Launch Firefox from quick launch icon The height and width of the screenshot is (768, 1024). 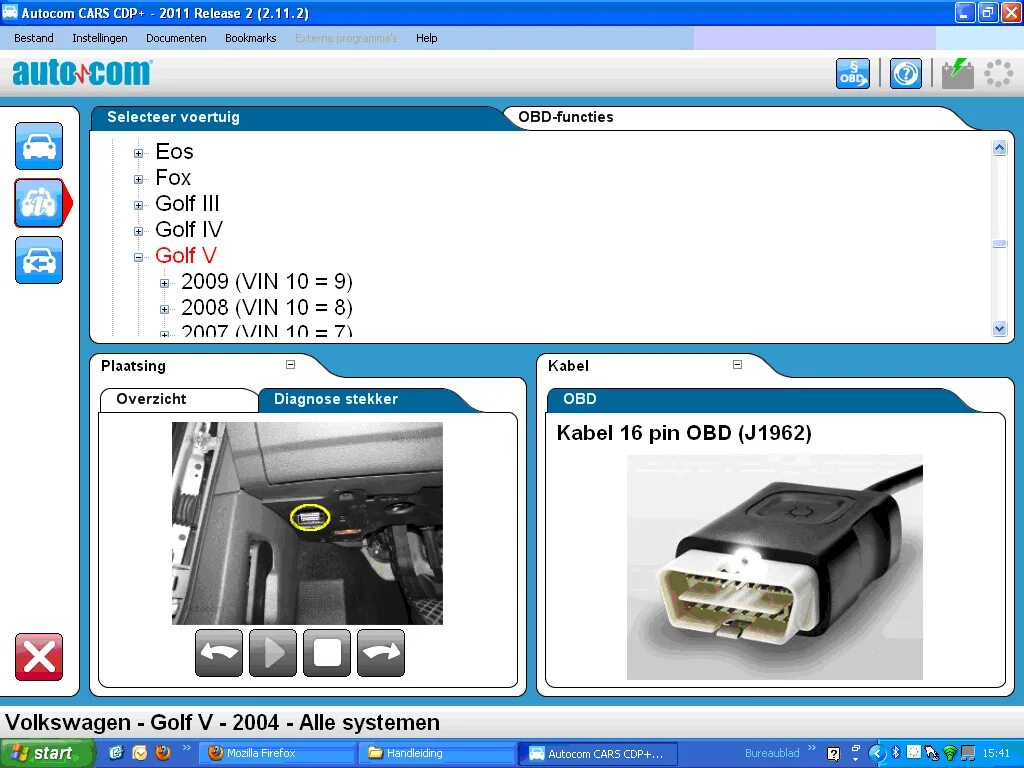pyautogui.click(x=163, y=753)
